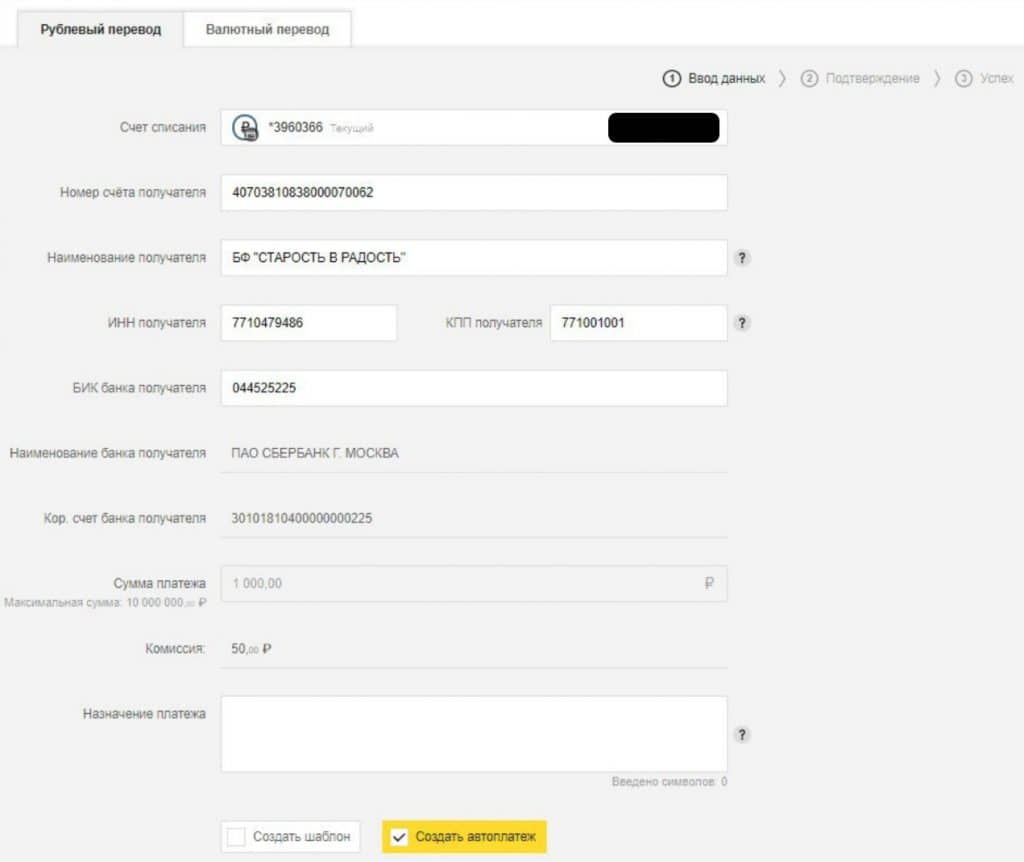Viewport: 1024px width, 862px height.
Task: Click the ruble sign in Сумма платежа field
Action: [709, 584]
